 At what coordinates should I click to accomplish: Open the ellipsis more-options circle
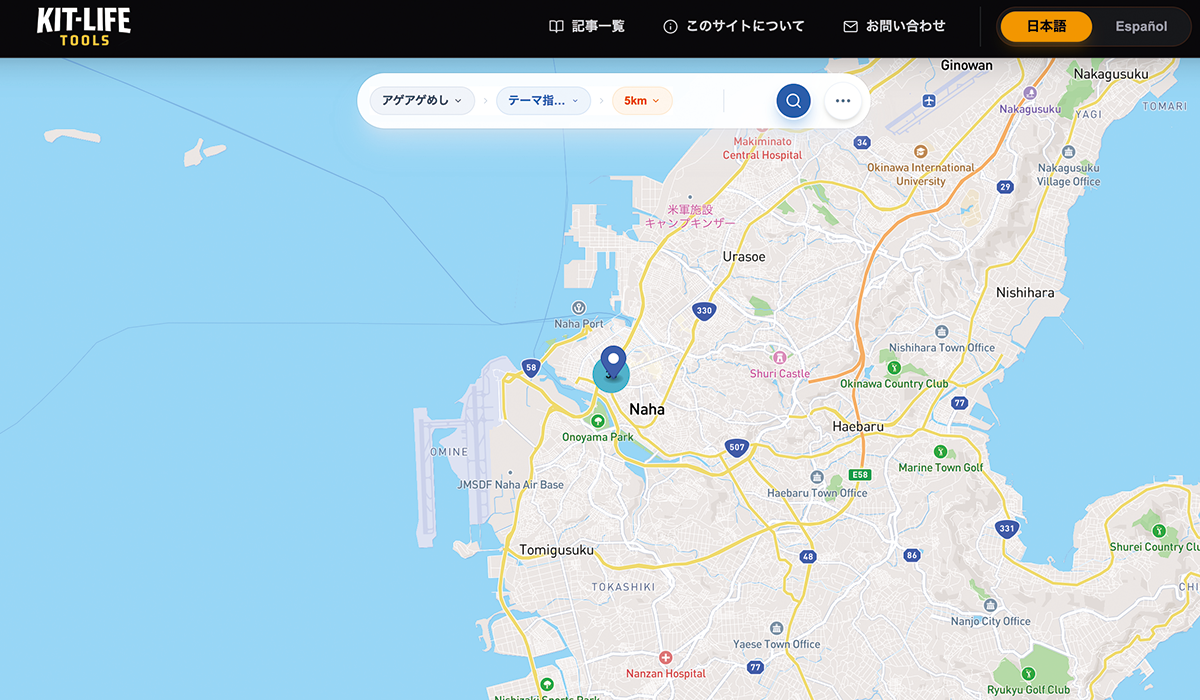point(842,100)
